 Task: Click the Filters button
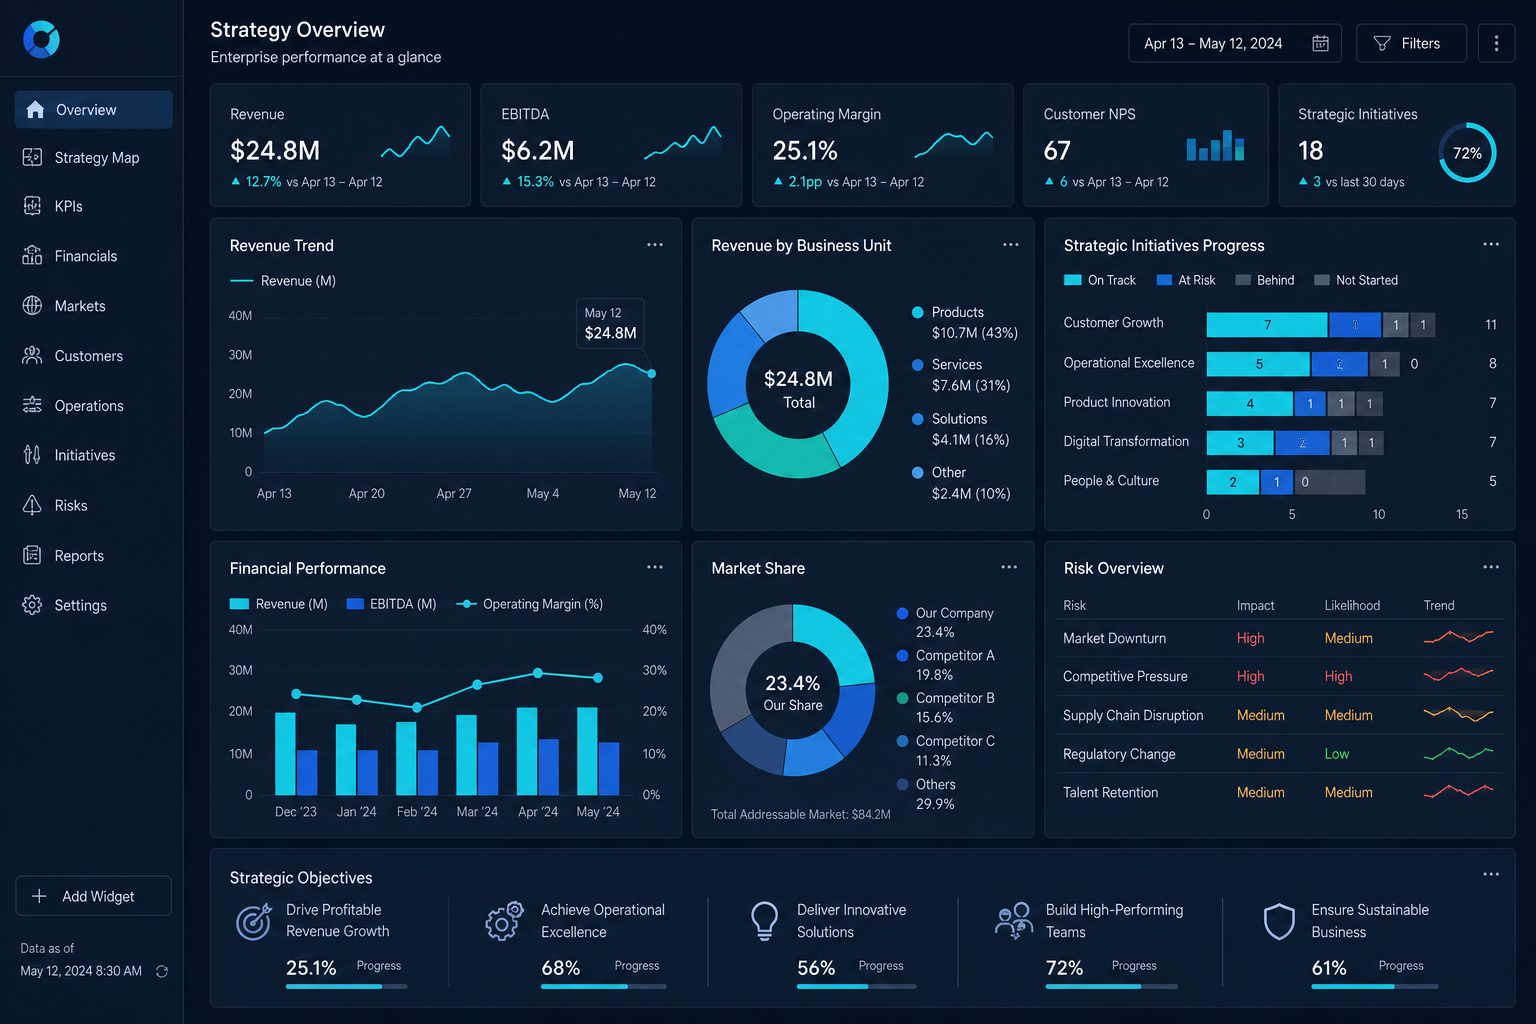click(x=1411, y=43)
